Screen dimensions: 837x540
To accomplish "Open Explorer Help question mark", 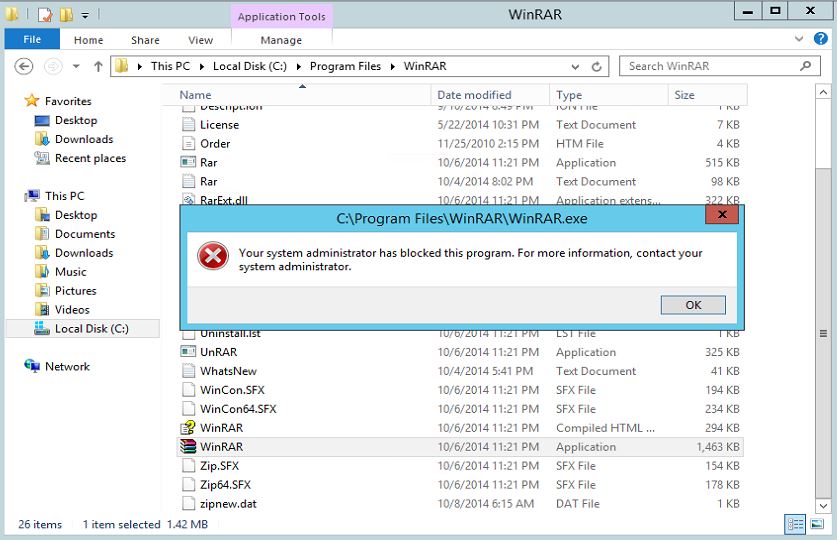I will click(820, 38).
